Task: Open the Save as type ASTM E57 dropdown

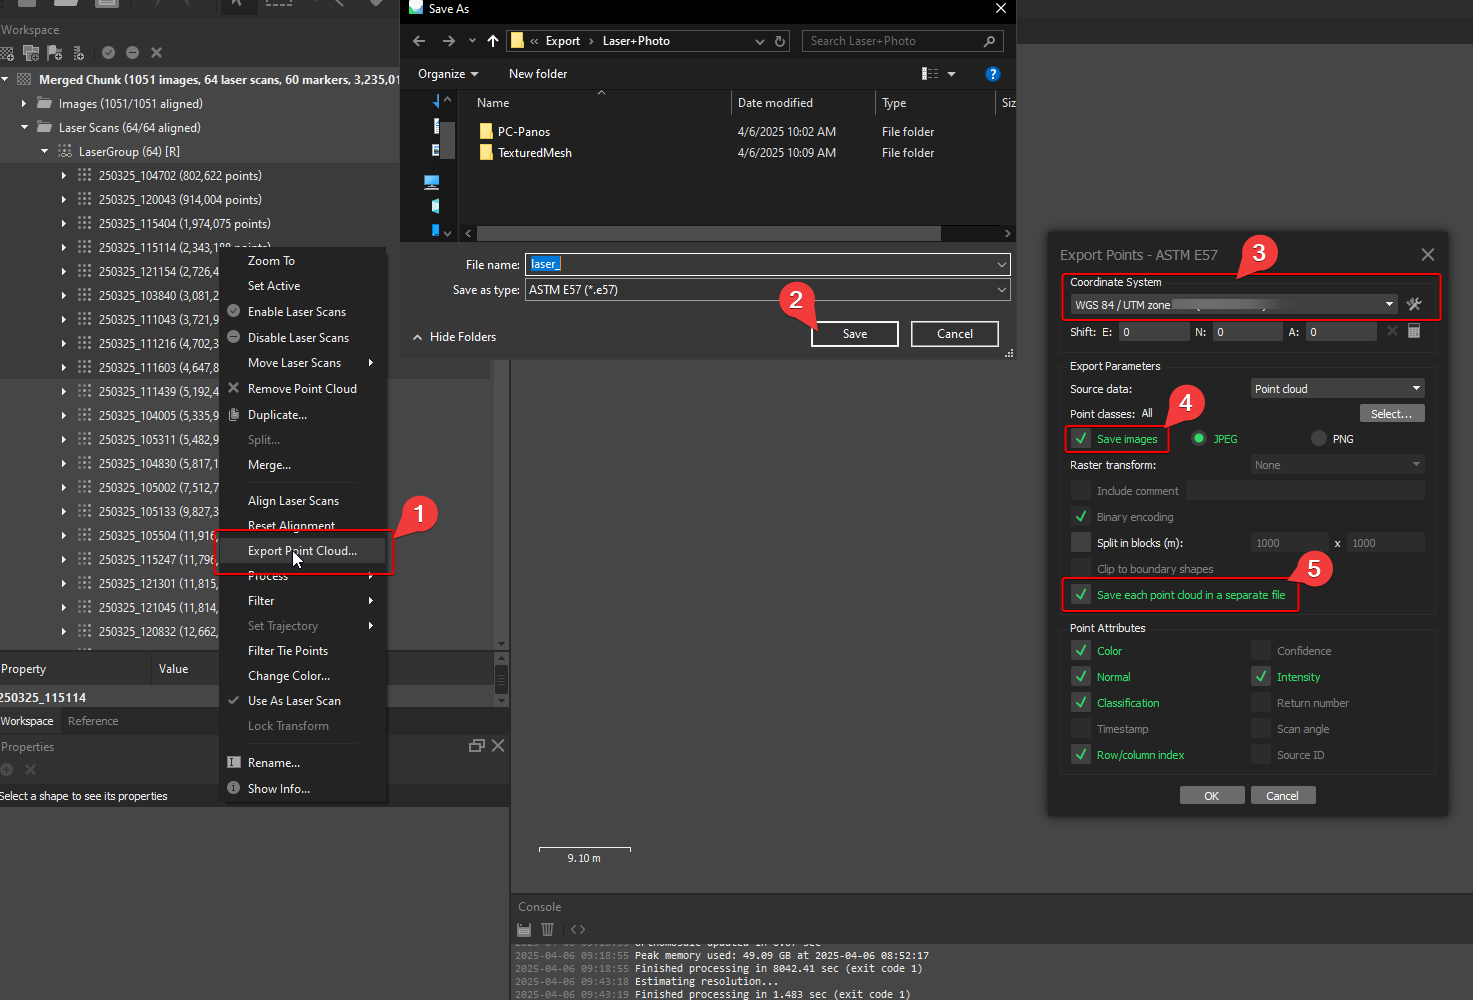Action: (767, 290)
